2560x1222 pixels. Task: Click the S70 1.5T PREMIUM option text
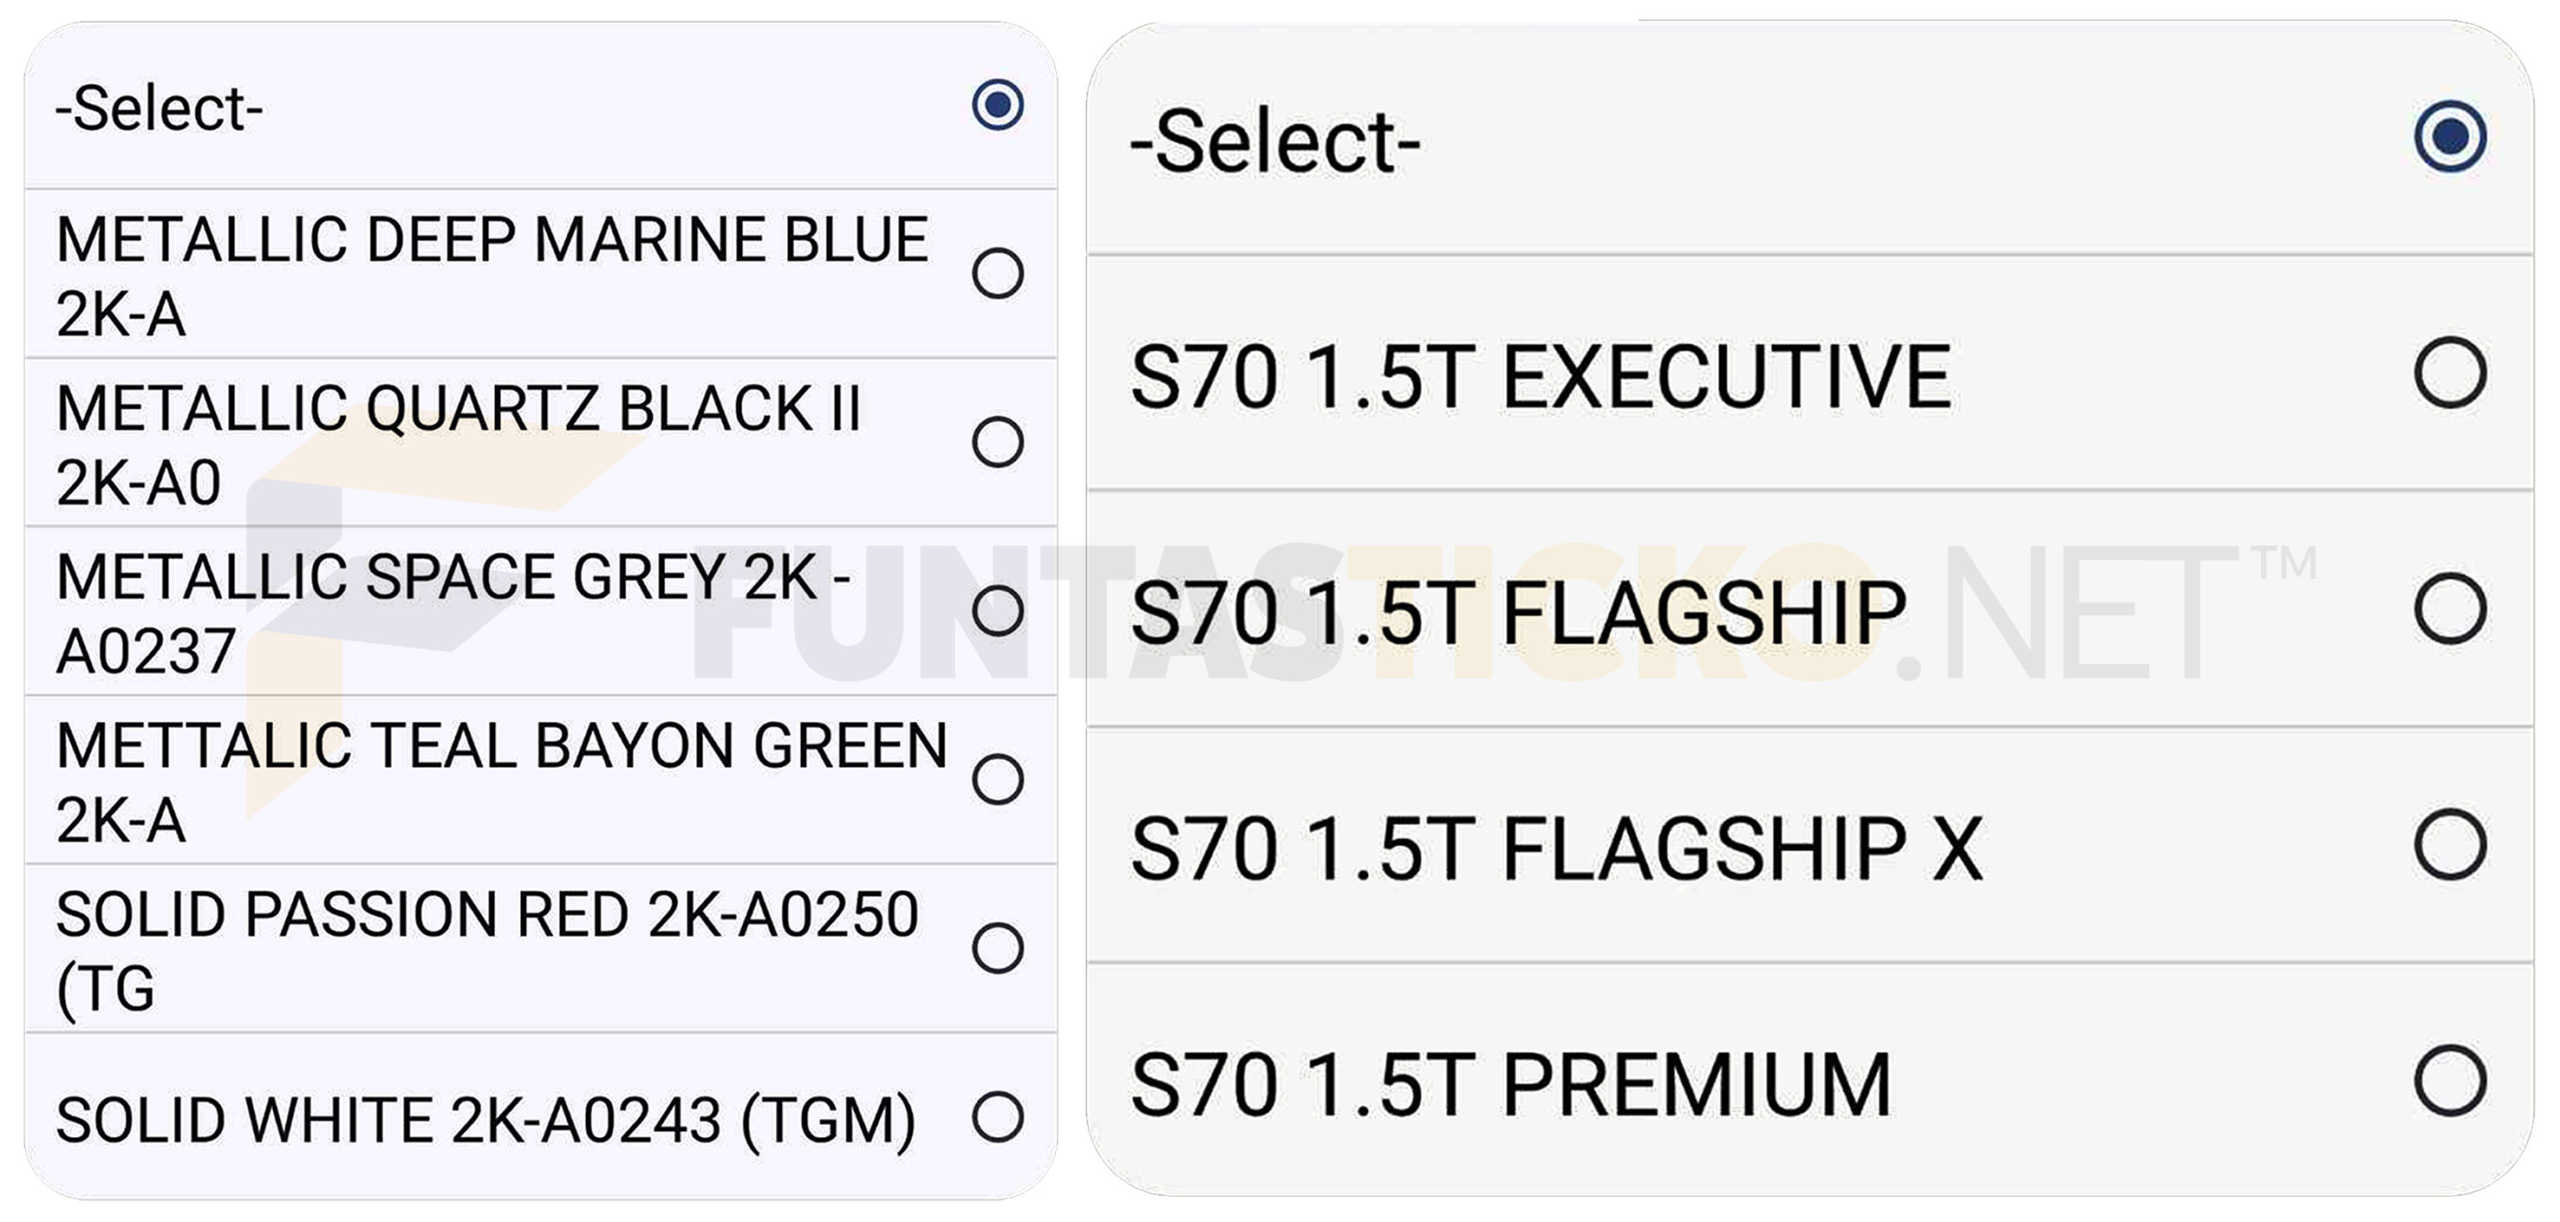tap(1511, 1085)
